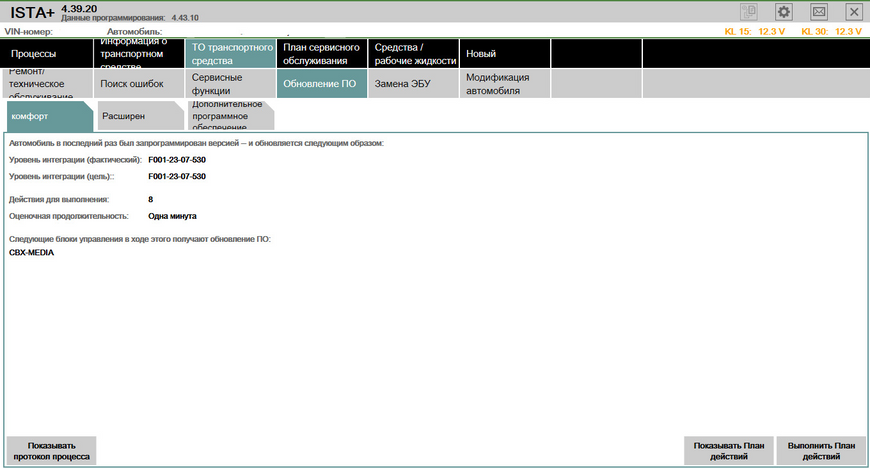Click the greyed connection manager icon
870x469 pixels.
click(x=748, y=12)
